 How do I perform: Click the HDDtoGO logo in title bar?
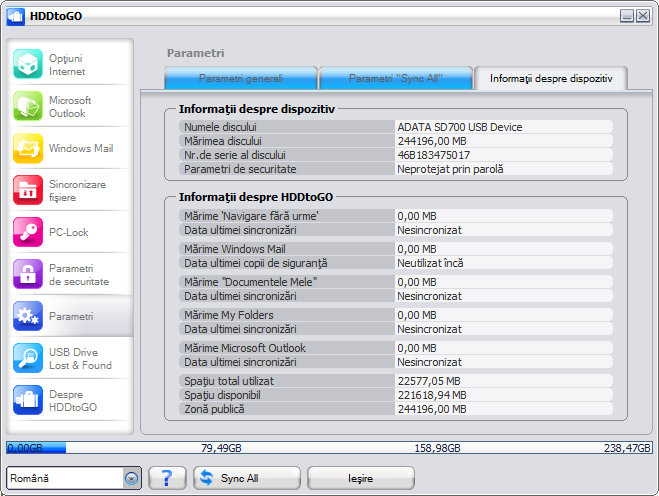pos(15,15)
